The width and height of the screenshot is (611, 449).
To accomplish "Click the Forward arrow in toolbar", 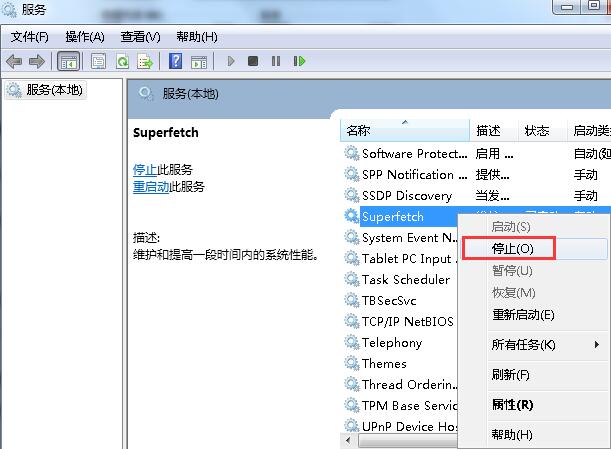I will (37, 61).
